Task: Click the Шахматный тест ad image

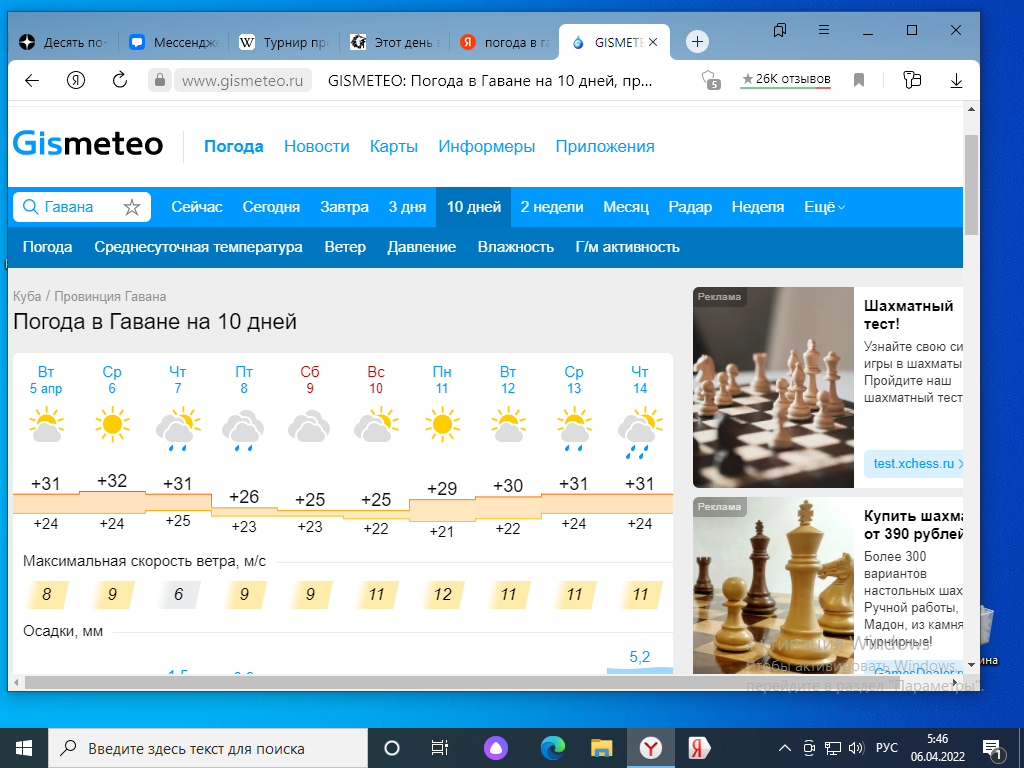Action: (x=773, y=387)
